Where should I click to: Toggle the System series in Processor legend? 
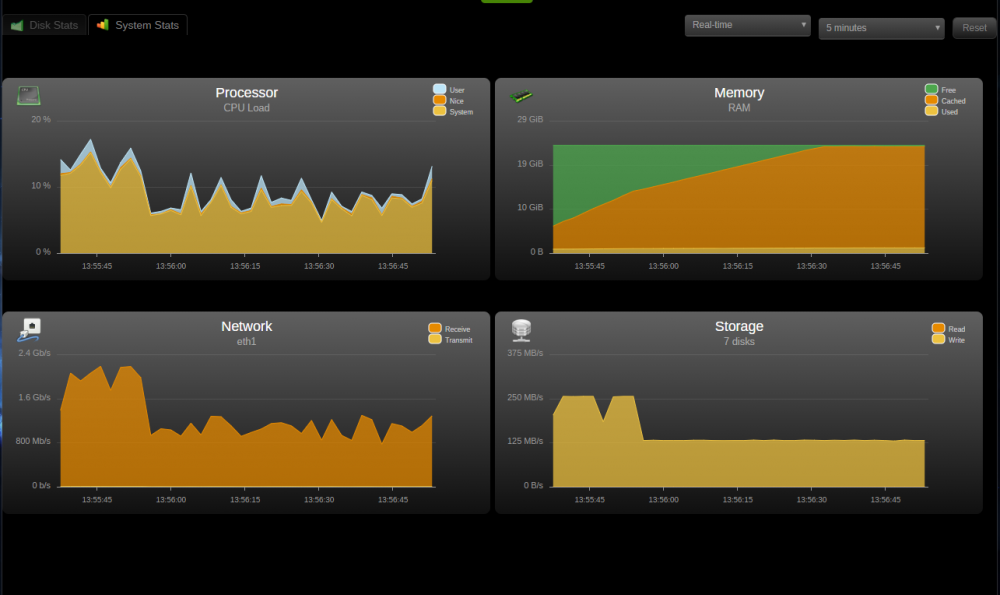[x=453, y=112]
